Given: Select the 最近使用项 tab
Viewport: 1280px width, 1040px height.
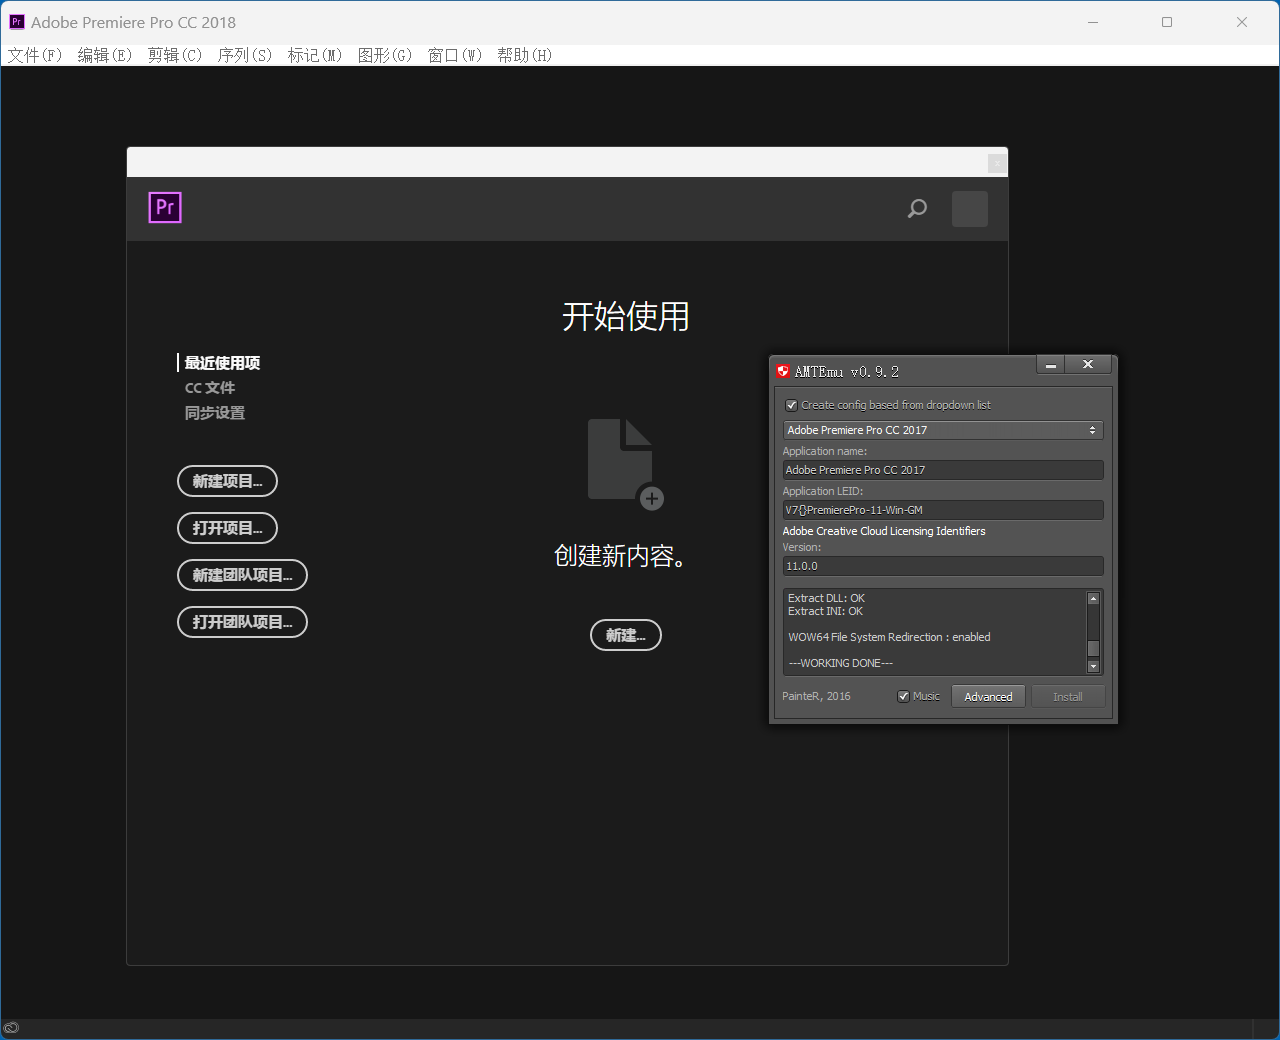Looking at the screenshot, I should [x=222, y=363].
